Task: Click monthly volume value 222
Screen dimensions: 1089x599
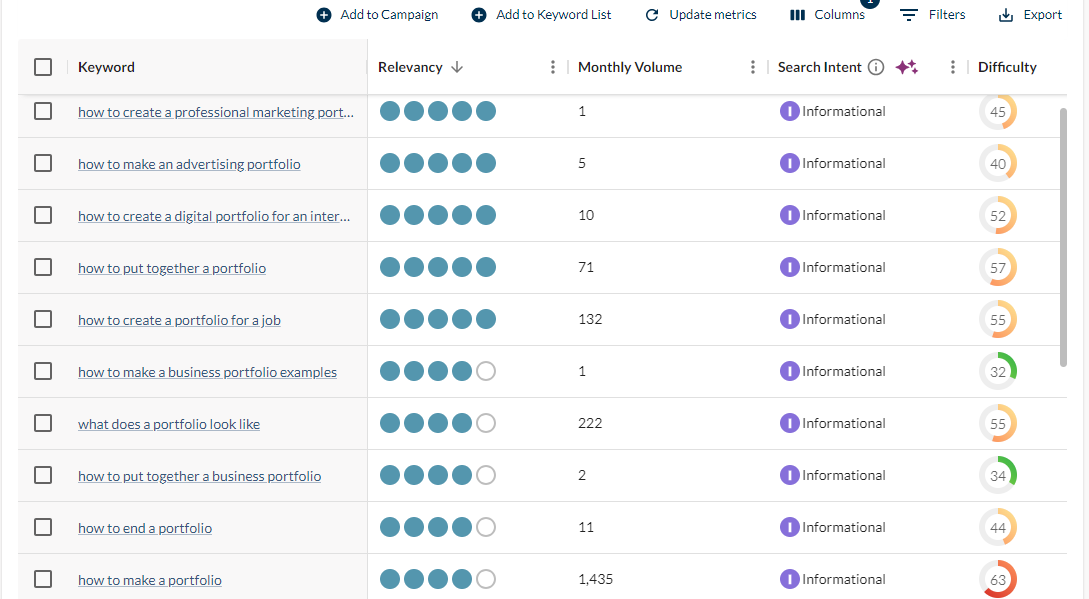Action: (590, 423)
